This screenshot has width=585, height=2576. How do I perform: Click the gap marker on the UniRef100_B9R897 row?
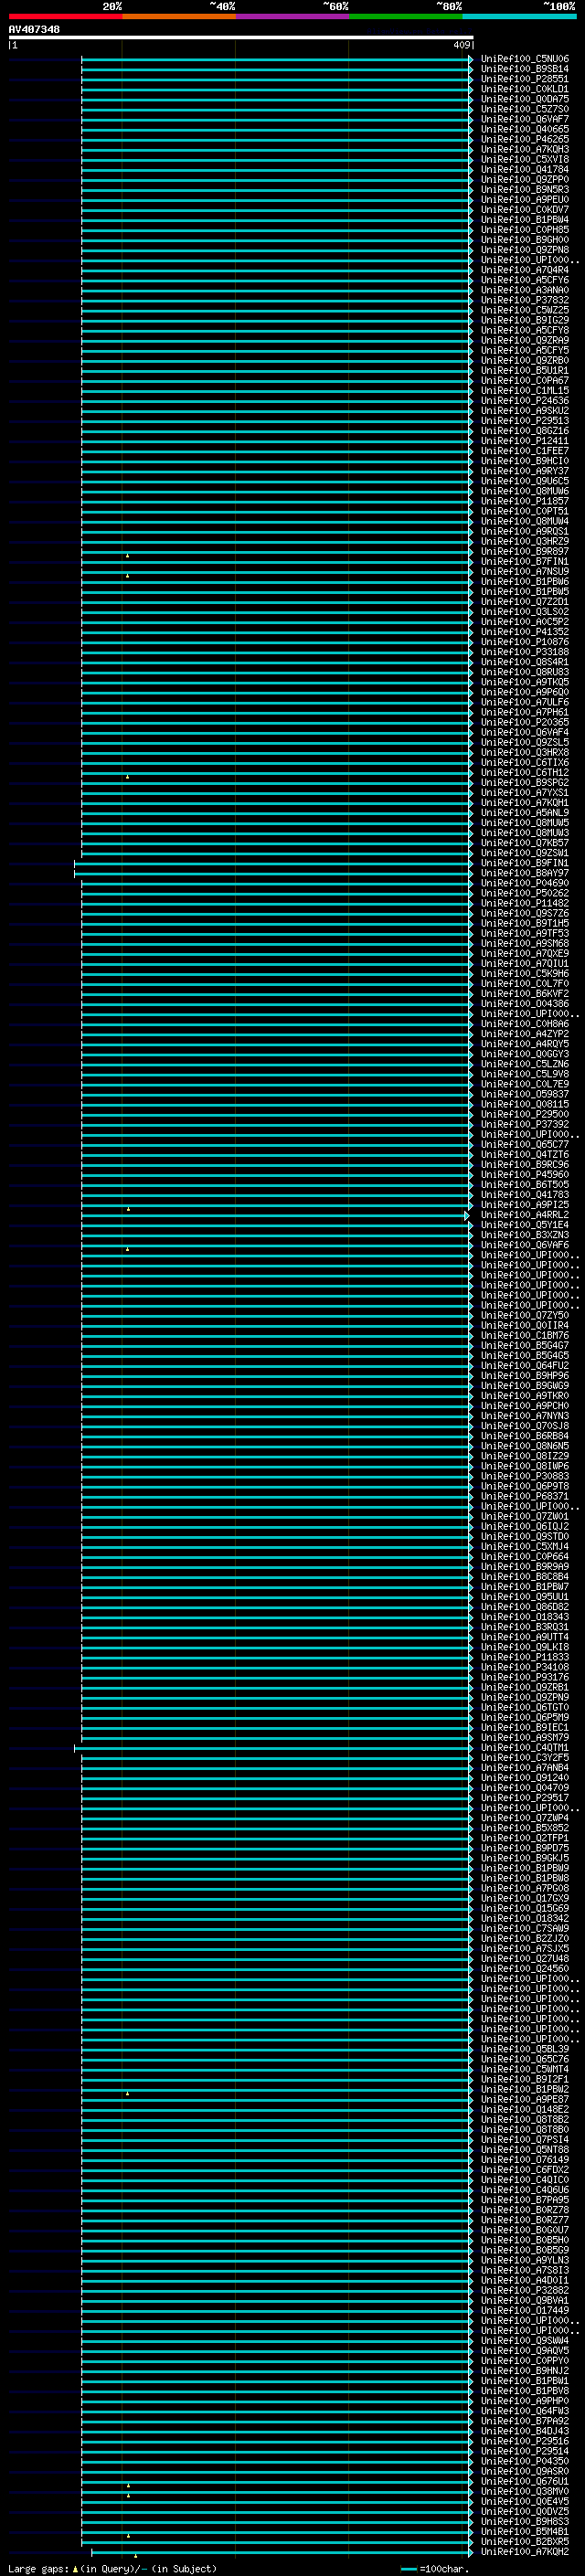(x=127, y=555)
